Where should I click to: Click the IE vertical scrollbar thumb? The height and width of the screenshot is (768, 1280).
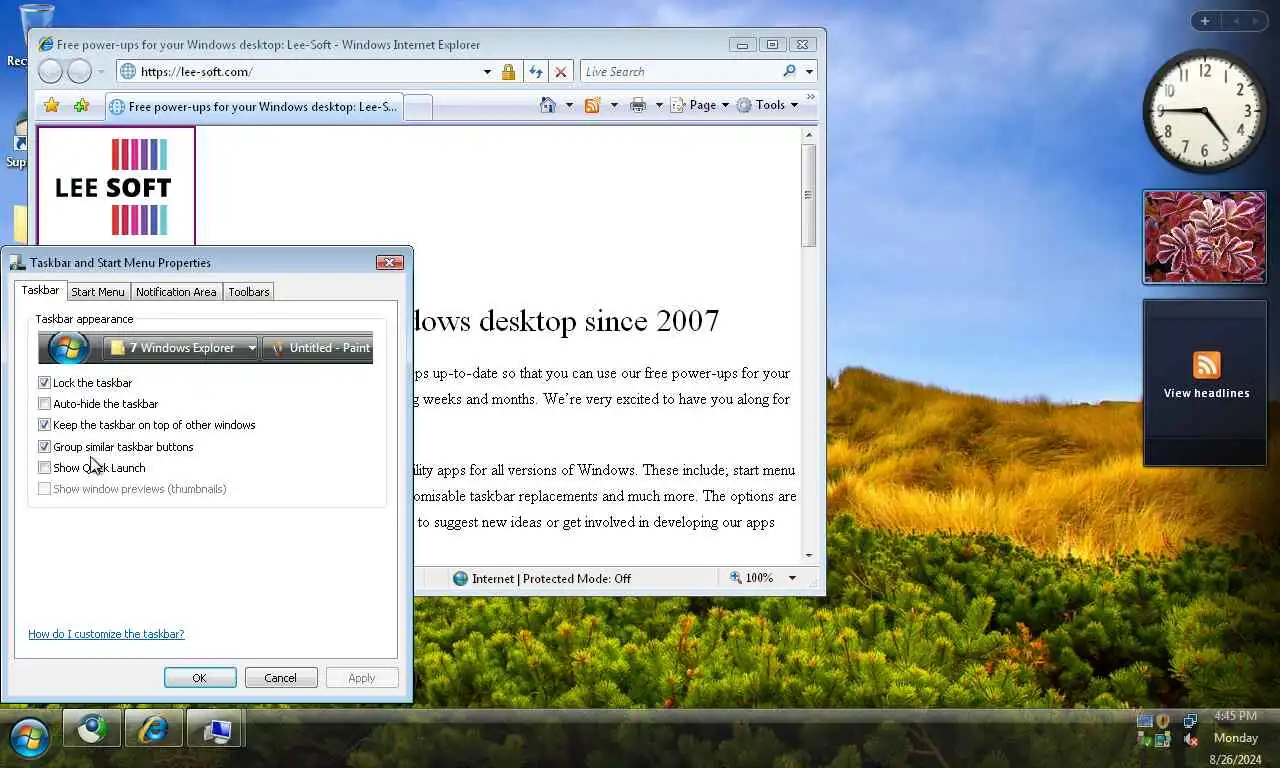pyautogui.click(x=808, y=195)
